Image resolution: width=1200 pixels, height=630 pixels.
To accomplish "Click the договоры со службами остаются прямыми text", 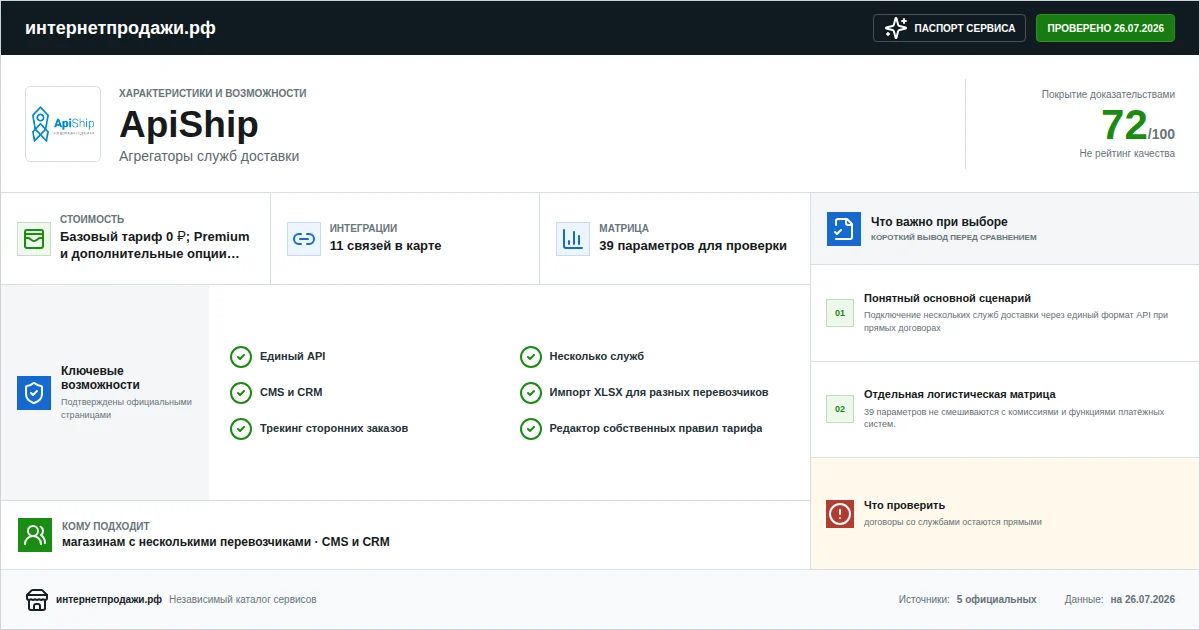I will click(953, 522).
